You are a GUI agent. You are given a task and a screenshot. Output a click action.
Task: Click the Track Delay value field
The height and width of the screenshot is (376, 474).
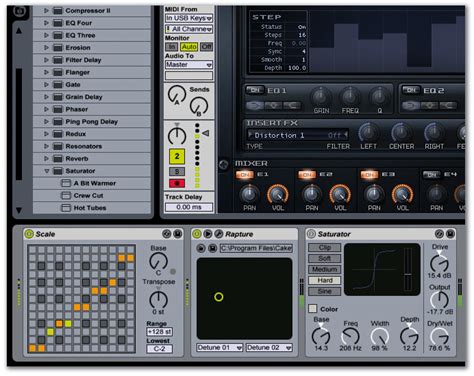[189, 207]
